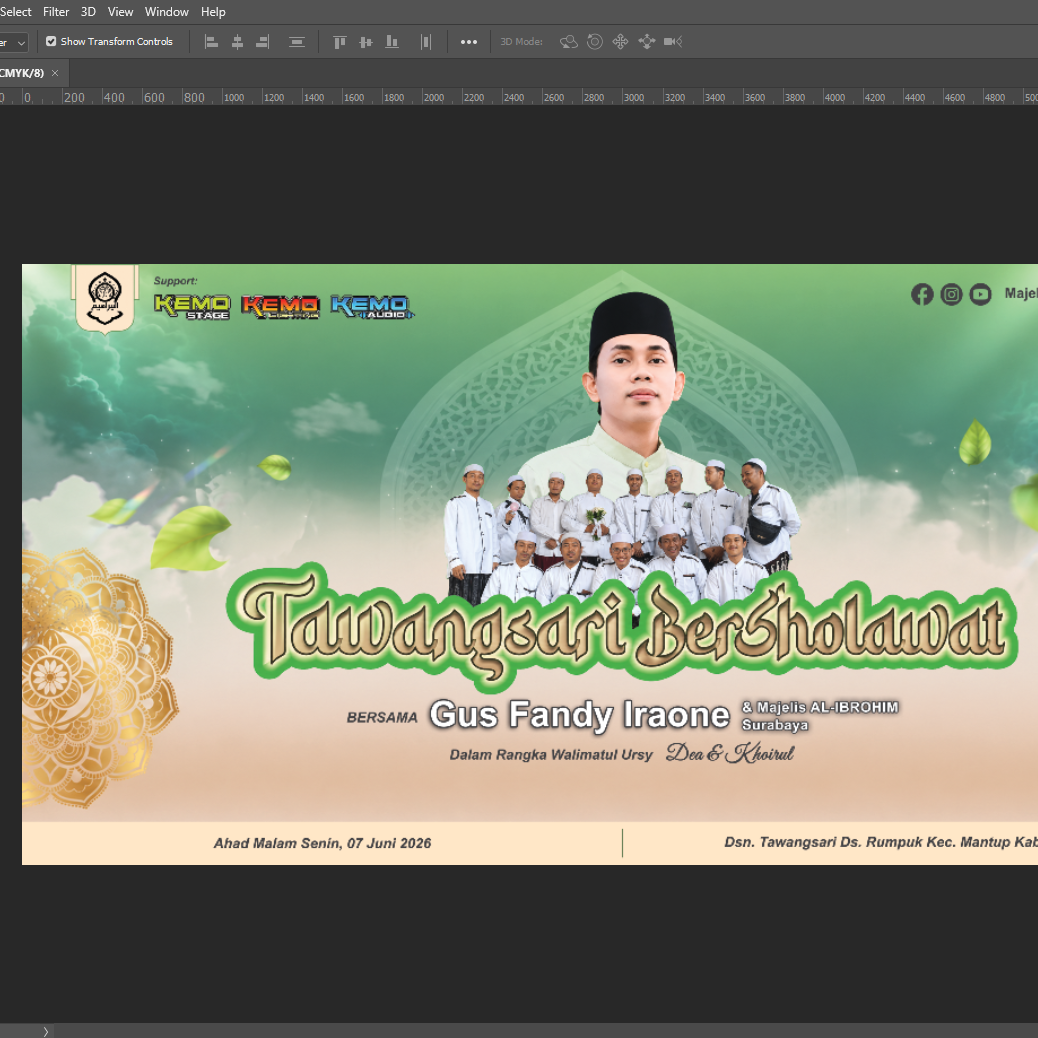Click the blue KEMO AUDIO logo on canvas
The height and width of the screenshot is (1038, 1038).
[x=372, y=307]
